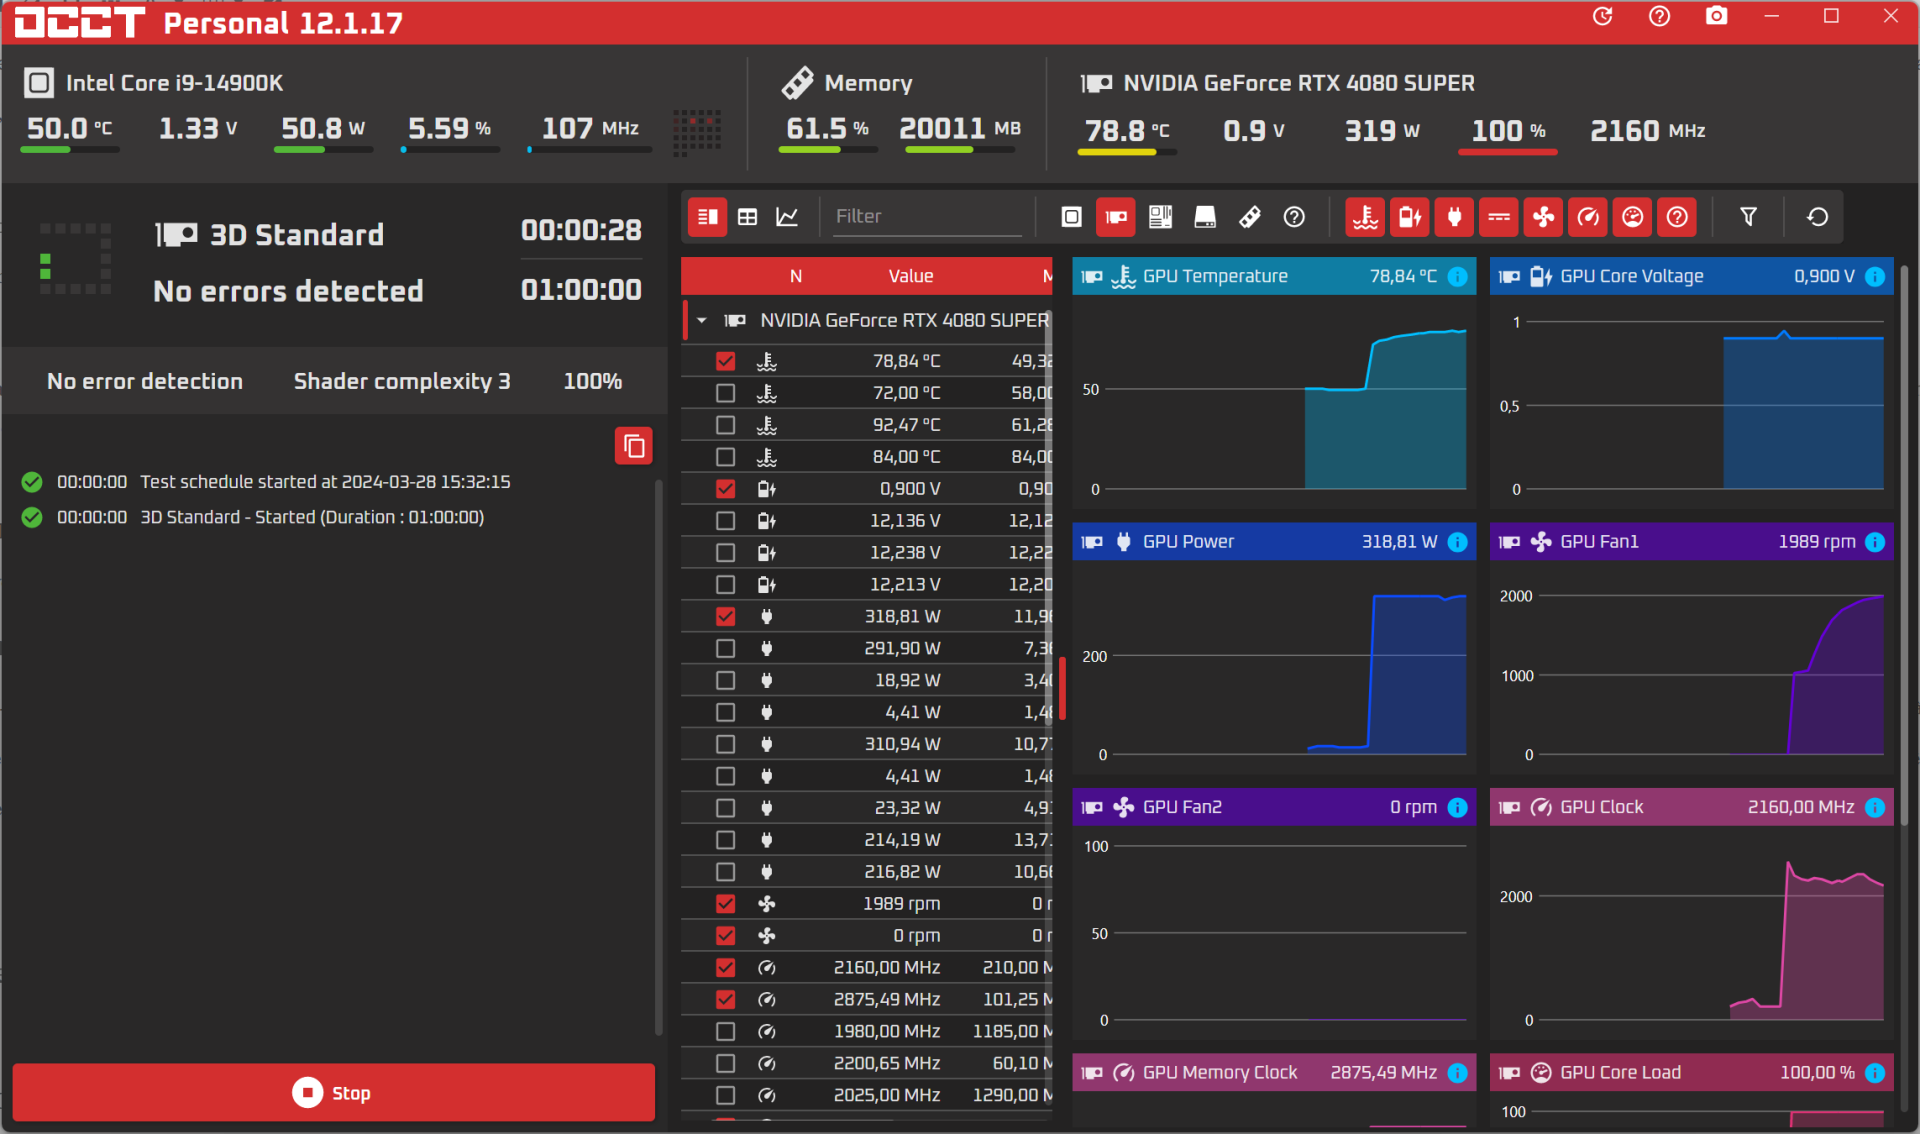Copy the test log with the red copy icon
The width and height of the screenshot is (1920, 1134).
tap(634, 446)
